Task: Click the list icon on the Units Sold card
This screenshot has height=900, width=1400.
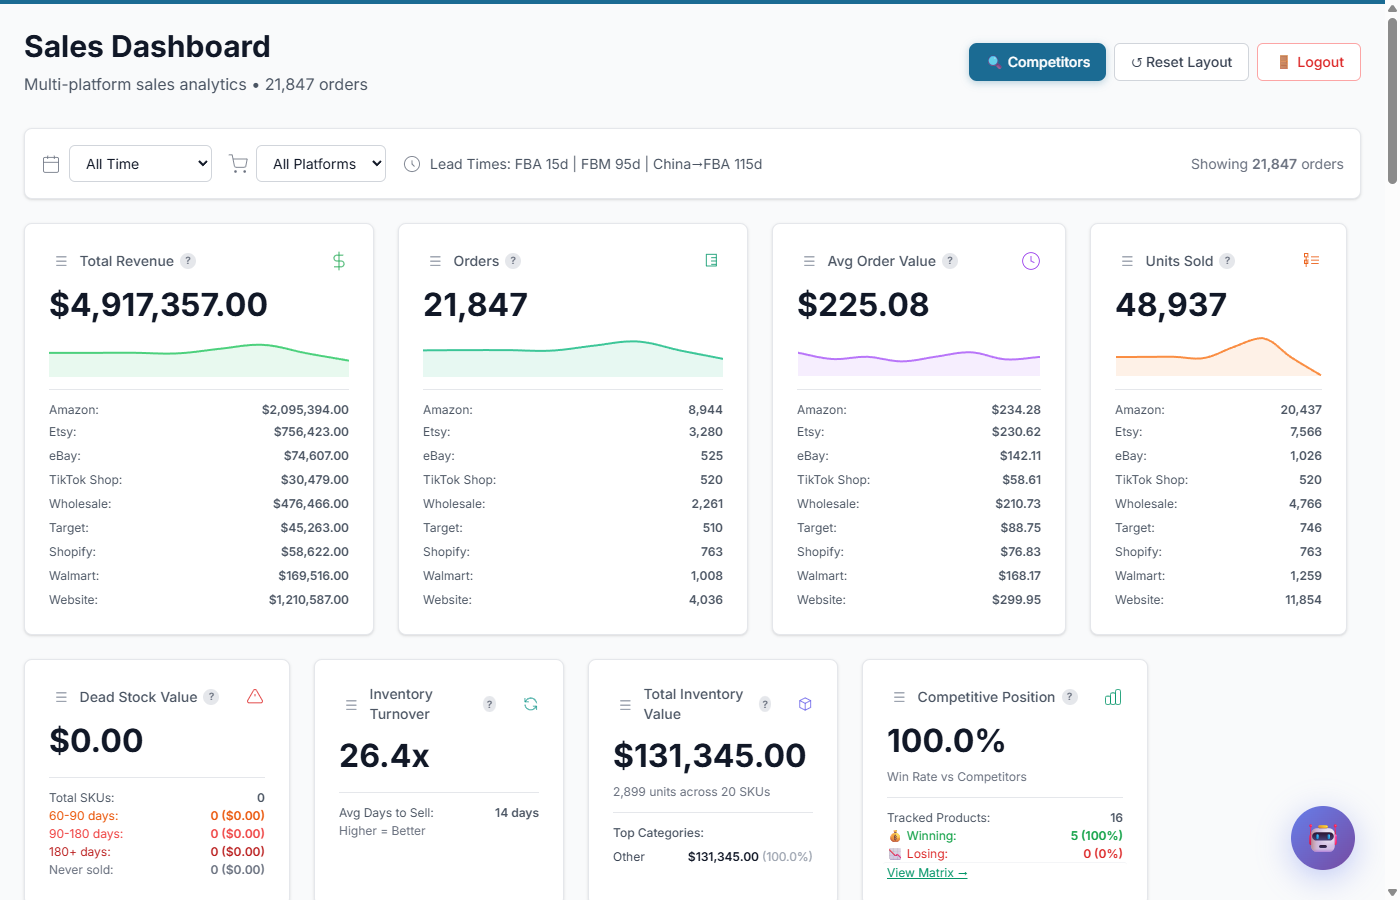Action: click(1311, 259)
